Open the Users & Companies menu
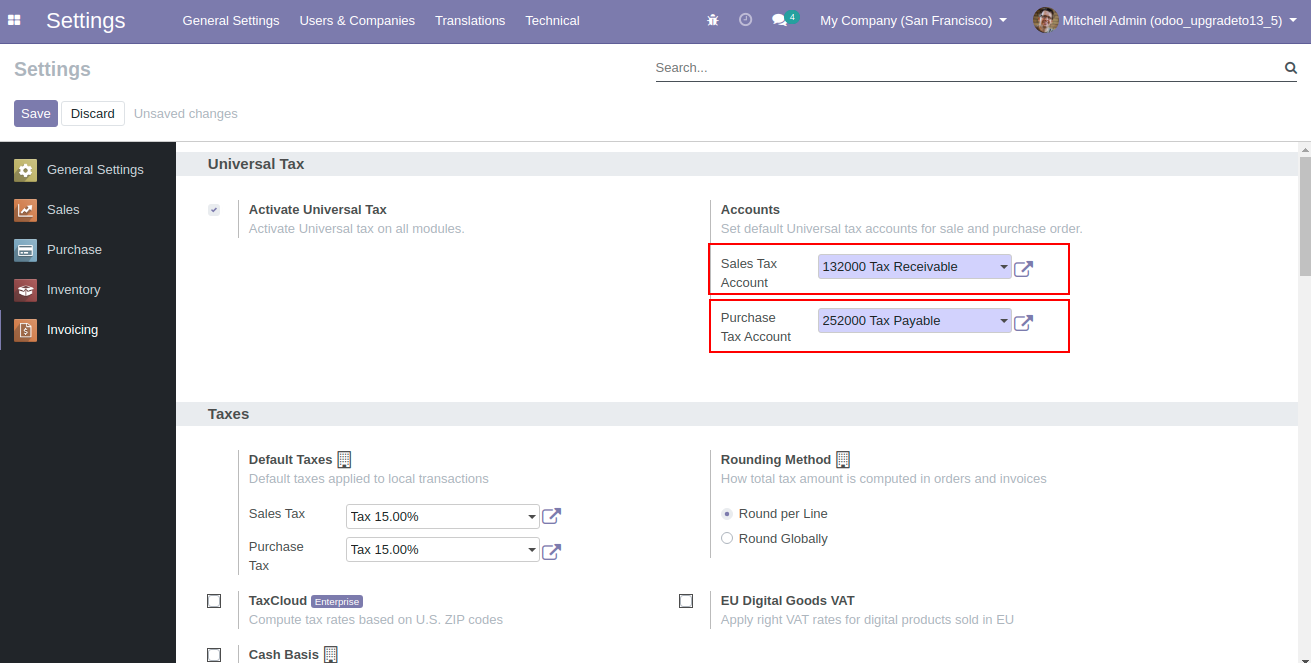 pos(357,20)
